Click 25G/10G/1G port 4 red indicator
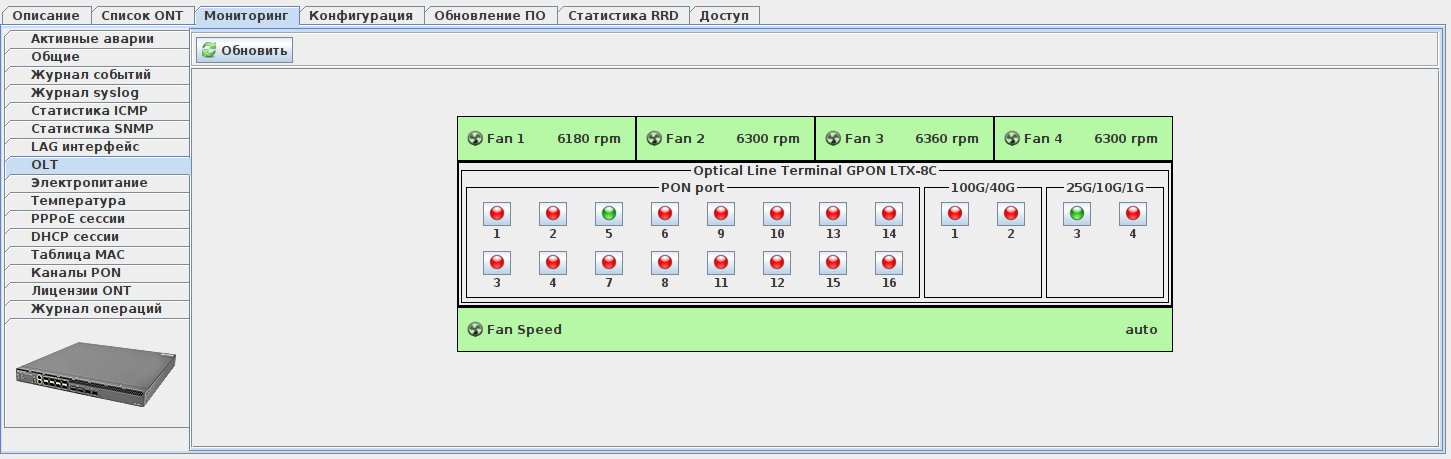 click(1132, 213)
